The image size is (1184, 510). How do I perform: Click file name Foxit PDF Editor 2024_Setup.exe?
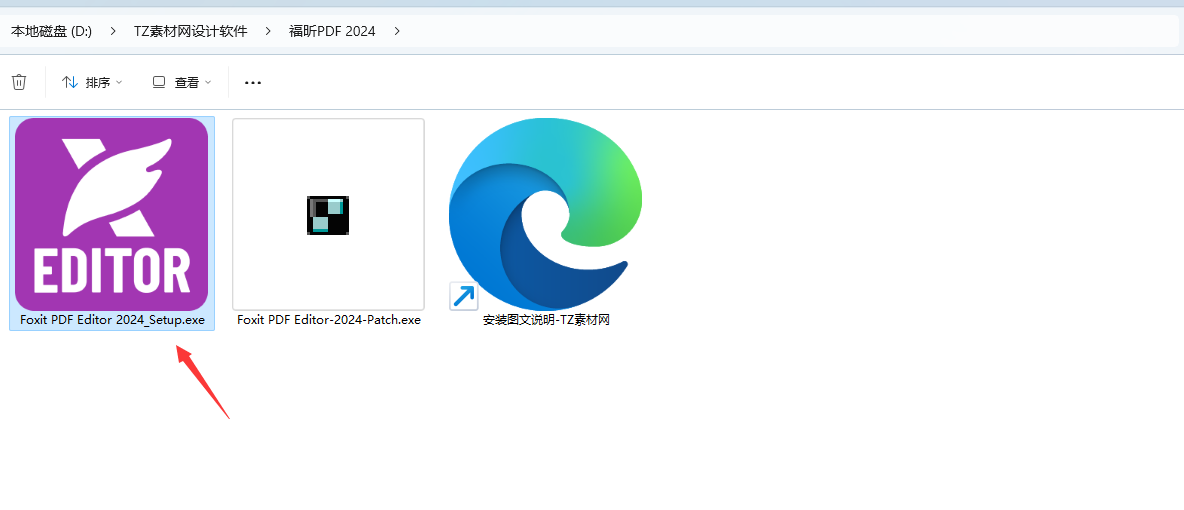point(113,320)
